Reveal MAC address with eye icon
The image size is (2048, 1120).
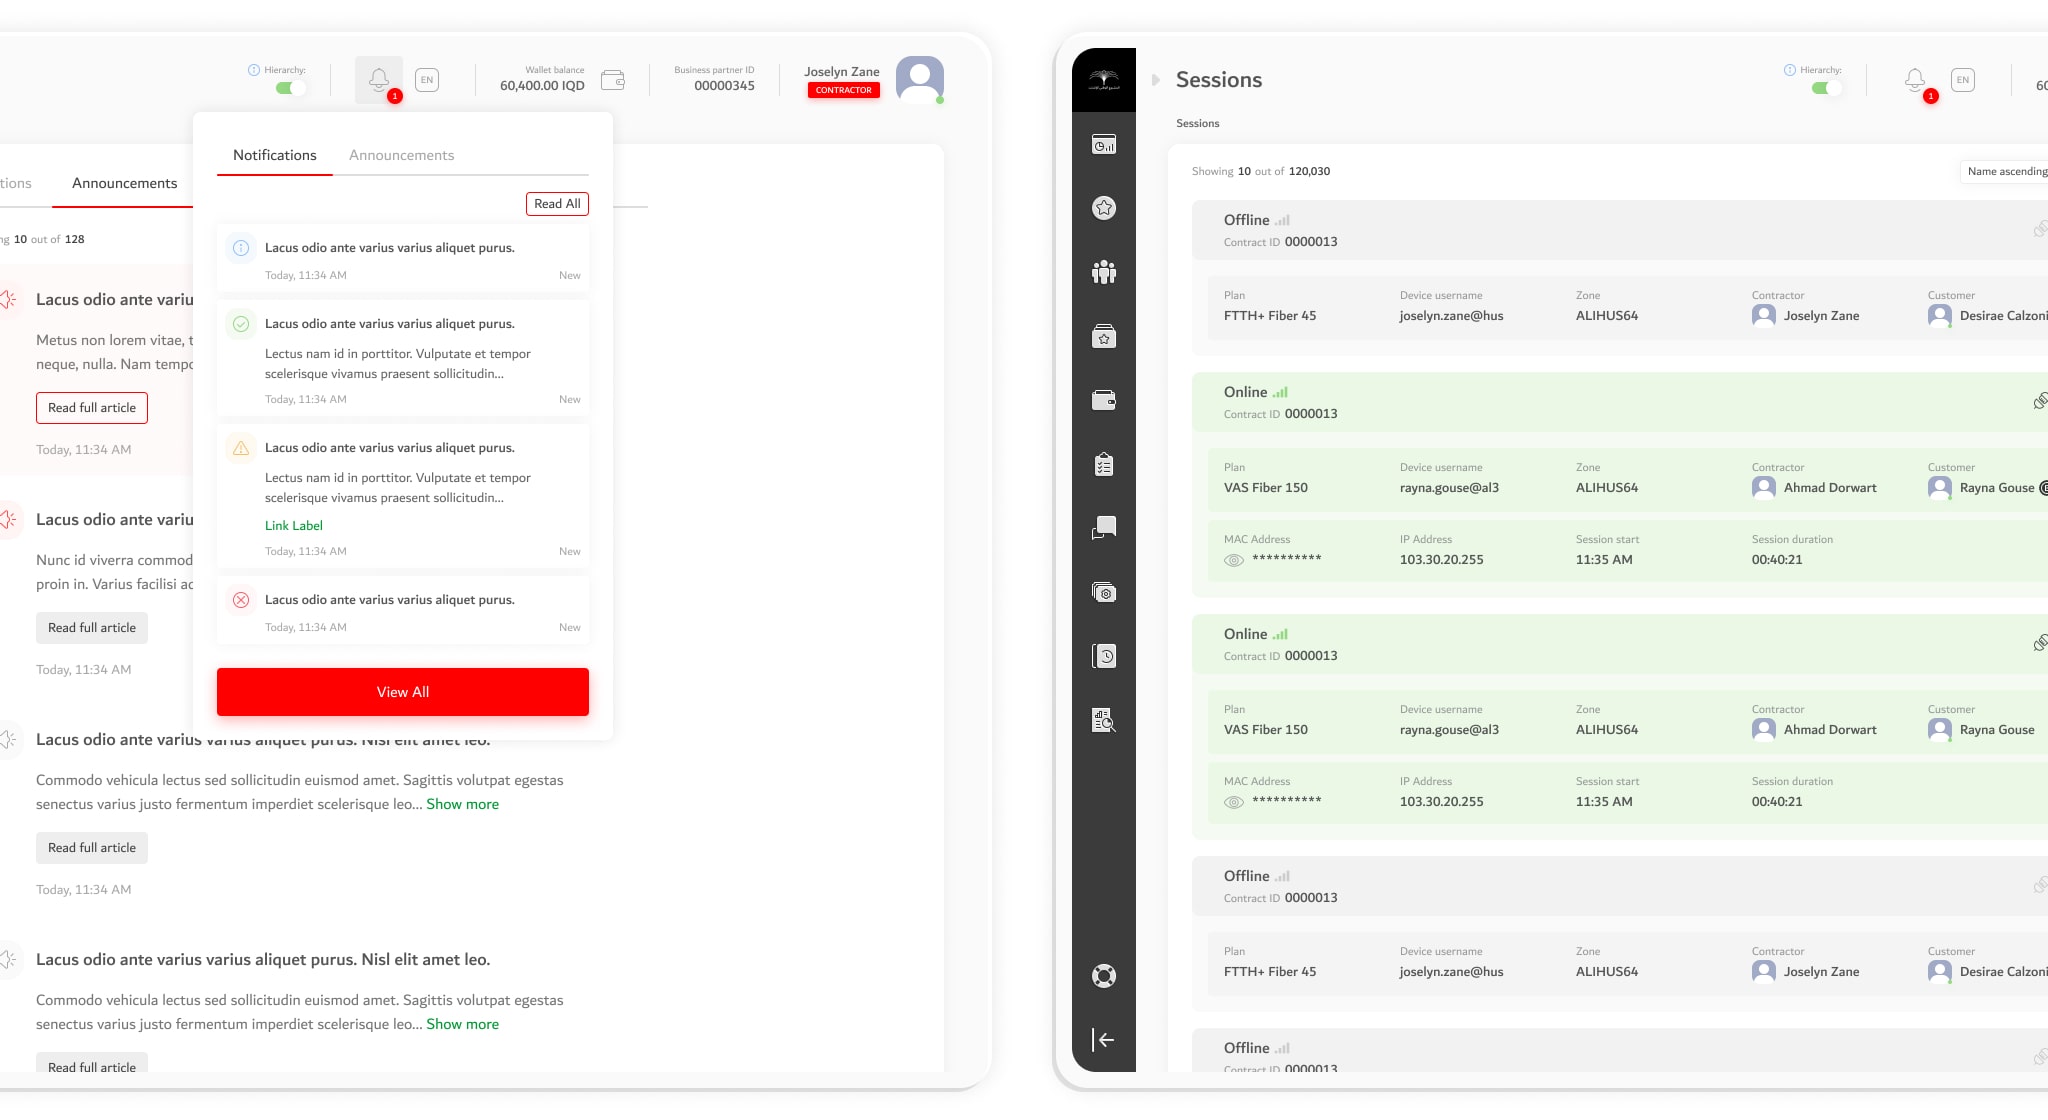point(1234,560)
